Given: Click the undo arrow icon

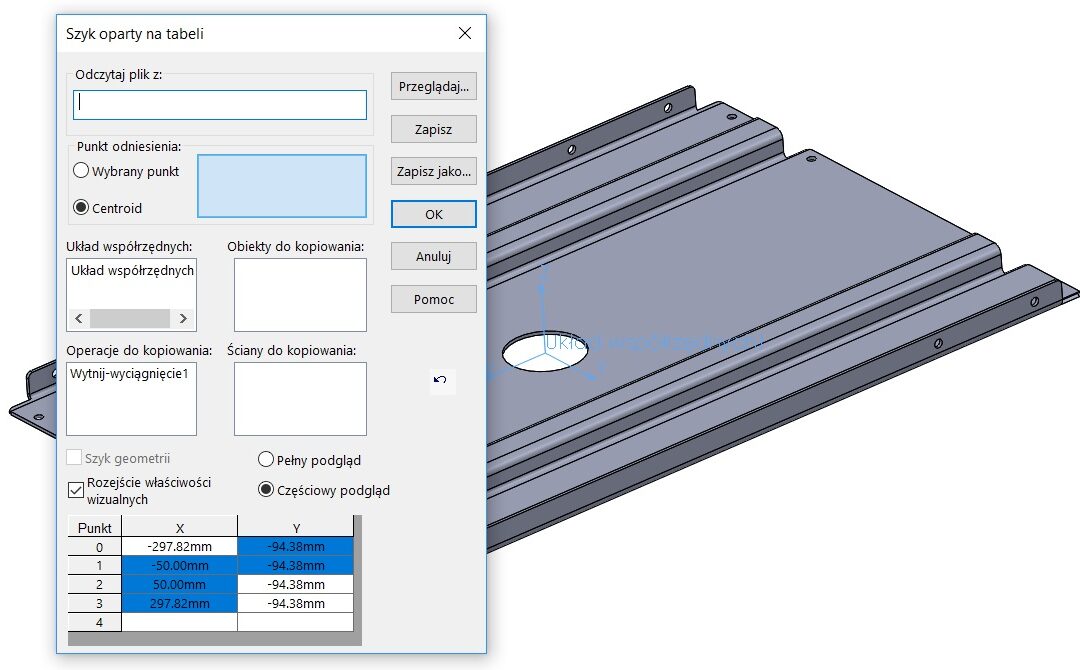Looking at the screenshot, I should click(440, 380).
